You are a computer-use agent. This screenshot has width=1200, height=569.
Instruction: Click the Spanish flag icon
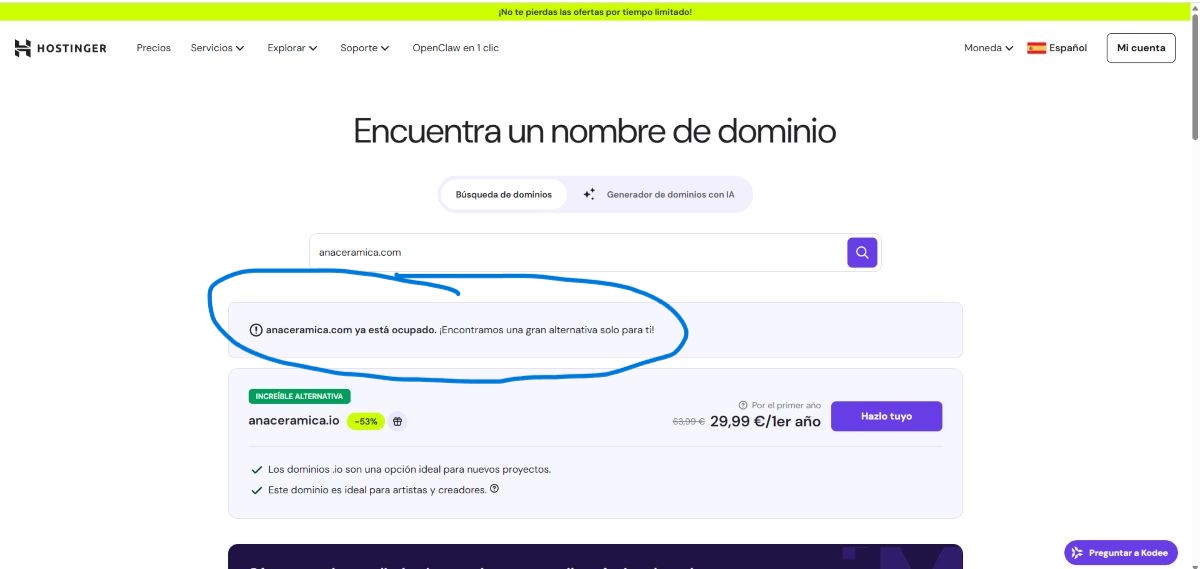point(1036,48)
